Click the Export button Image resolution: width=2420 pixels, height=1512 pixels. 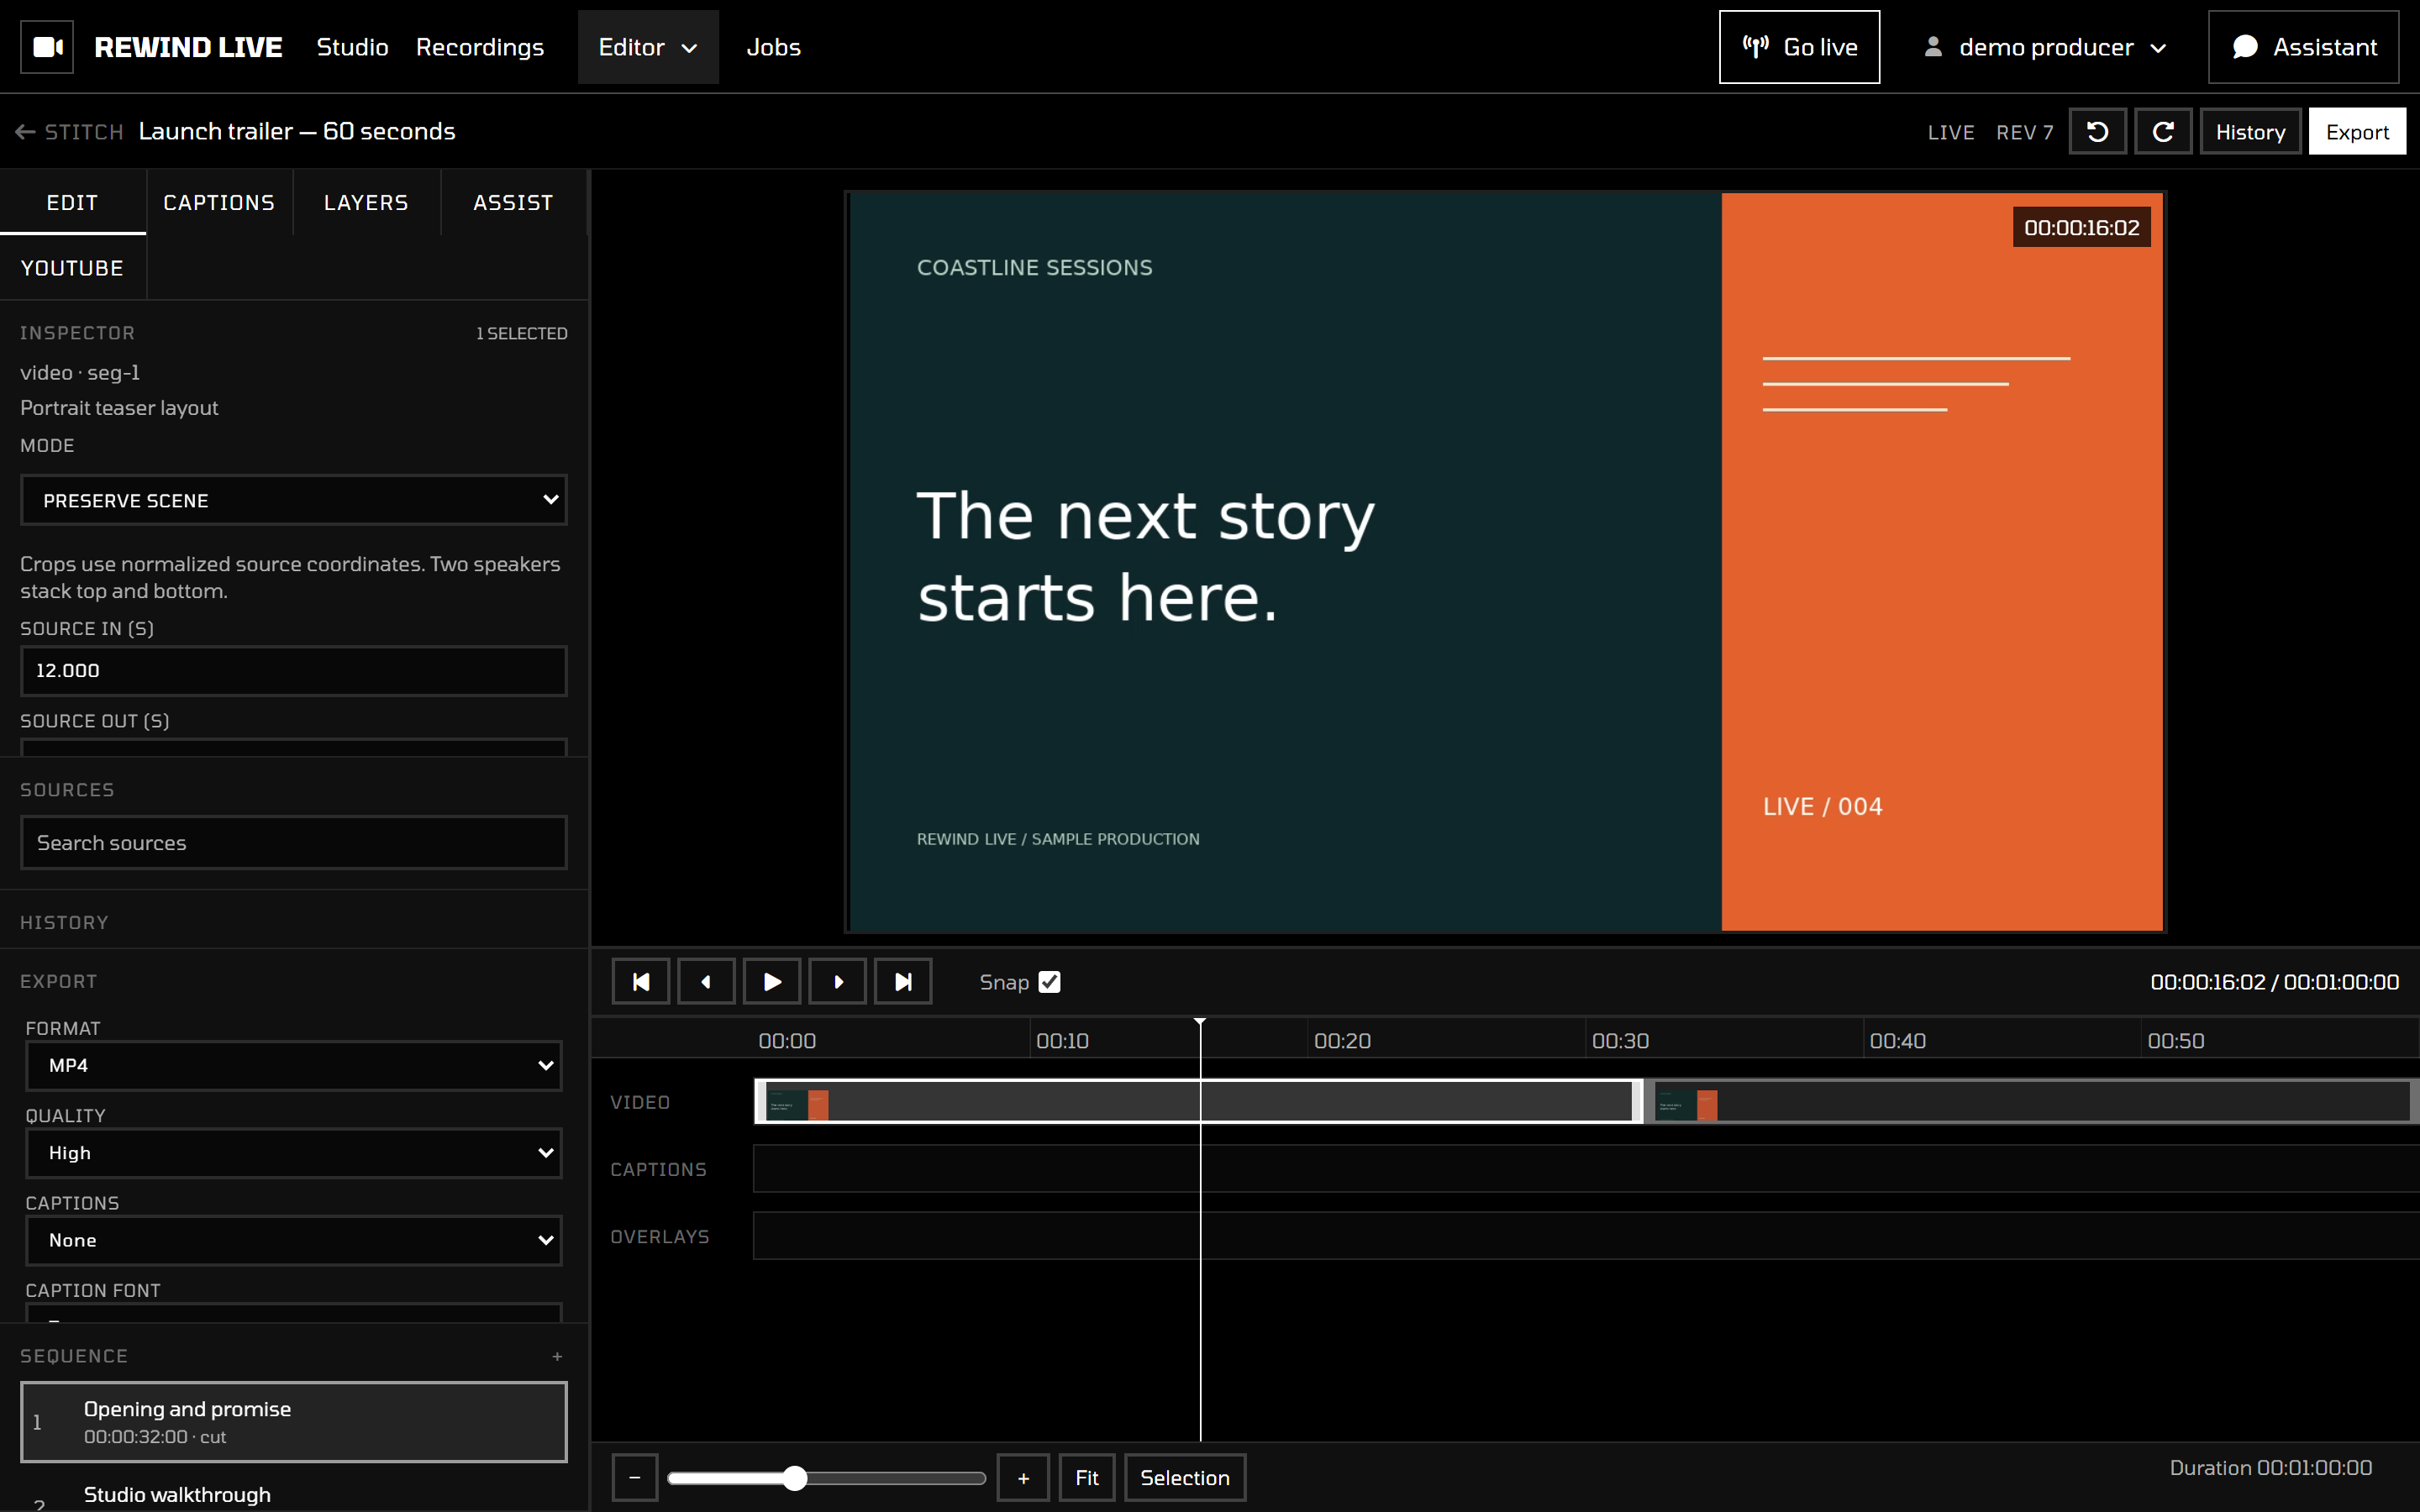click(x=2357, y=132)
